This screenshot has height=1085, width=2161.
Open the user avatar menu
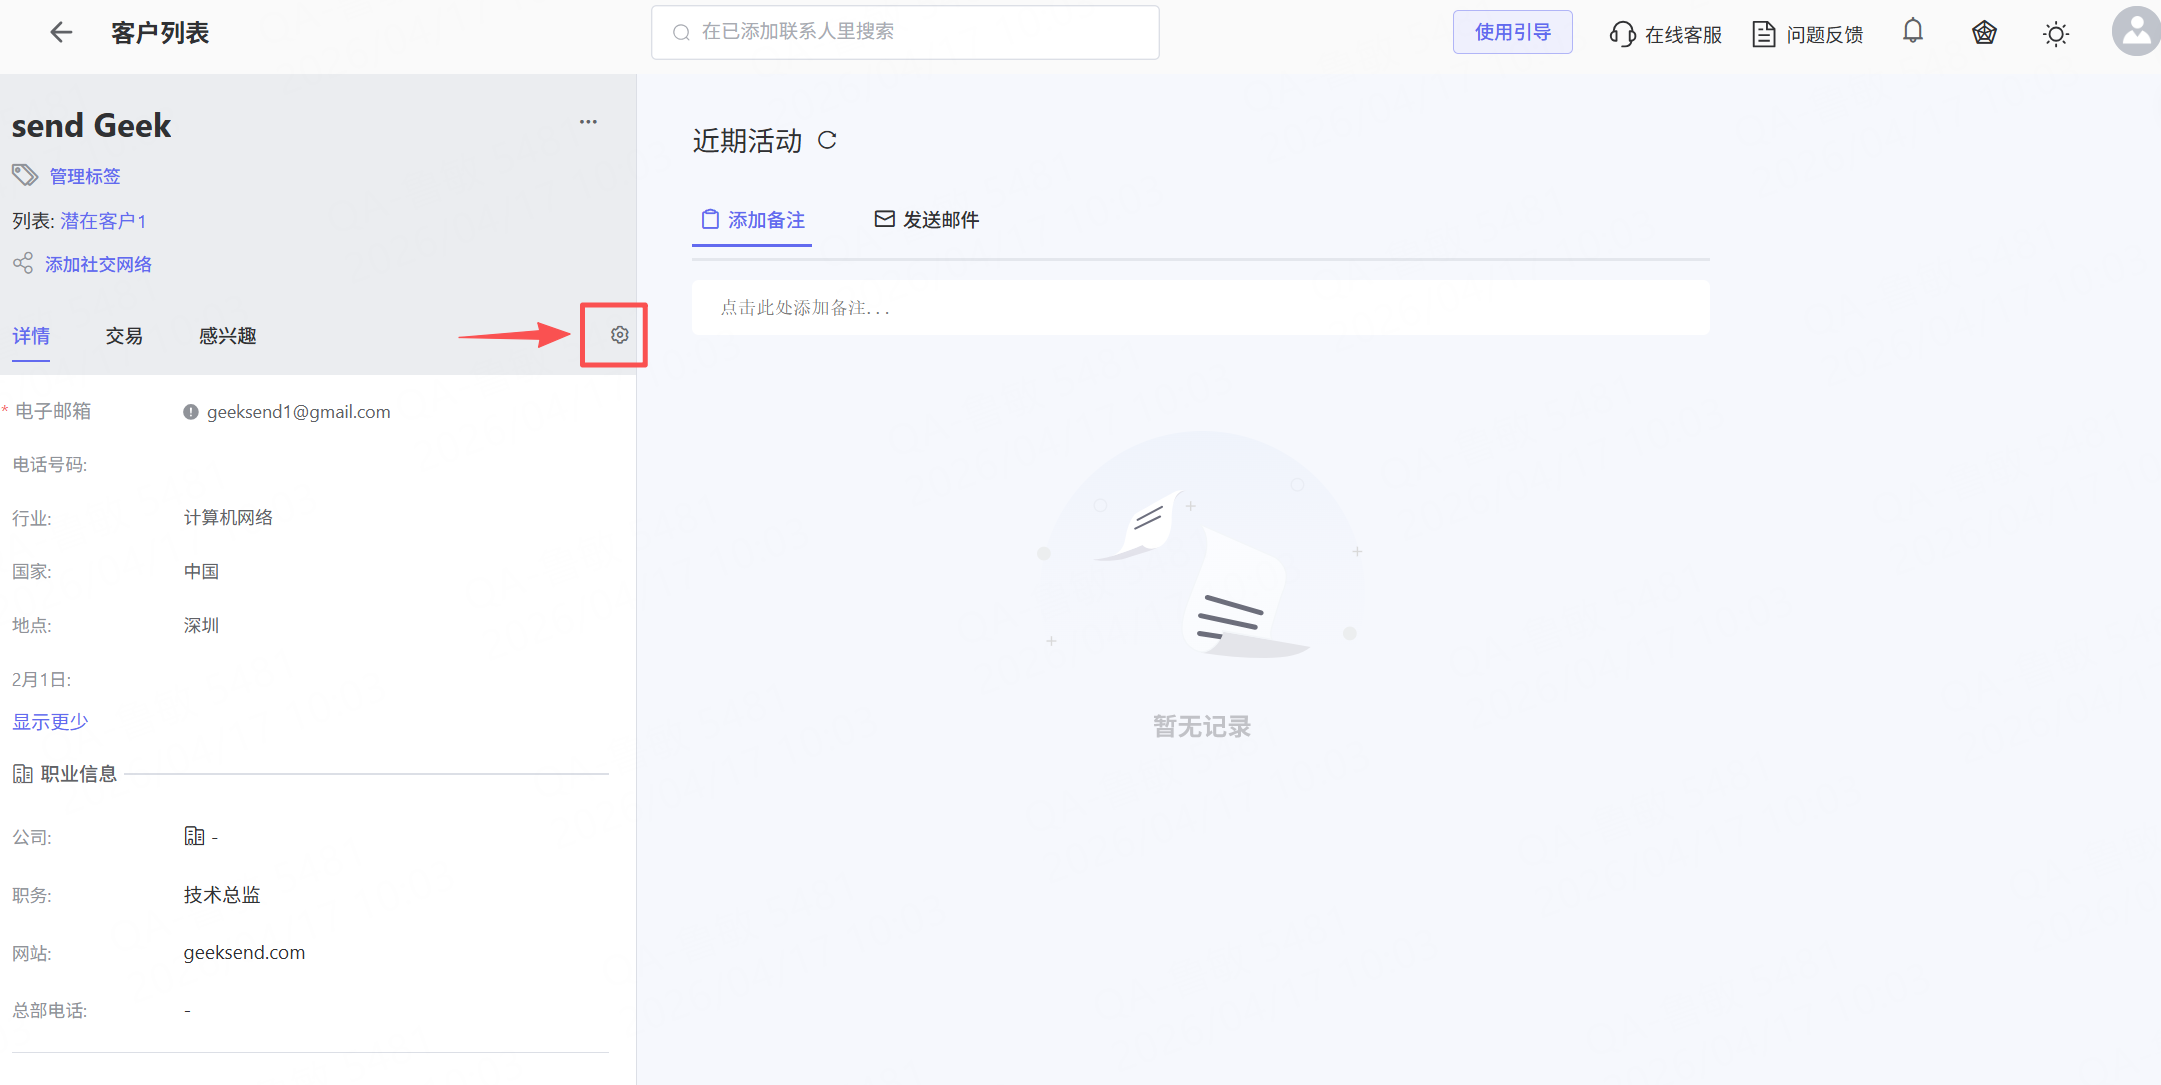(2135, 32)
